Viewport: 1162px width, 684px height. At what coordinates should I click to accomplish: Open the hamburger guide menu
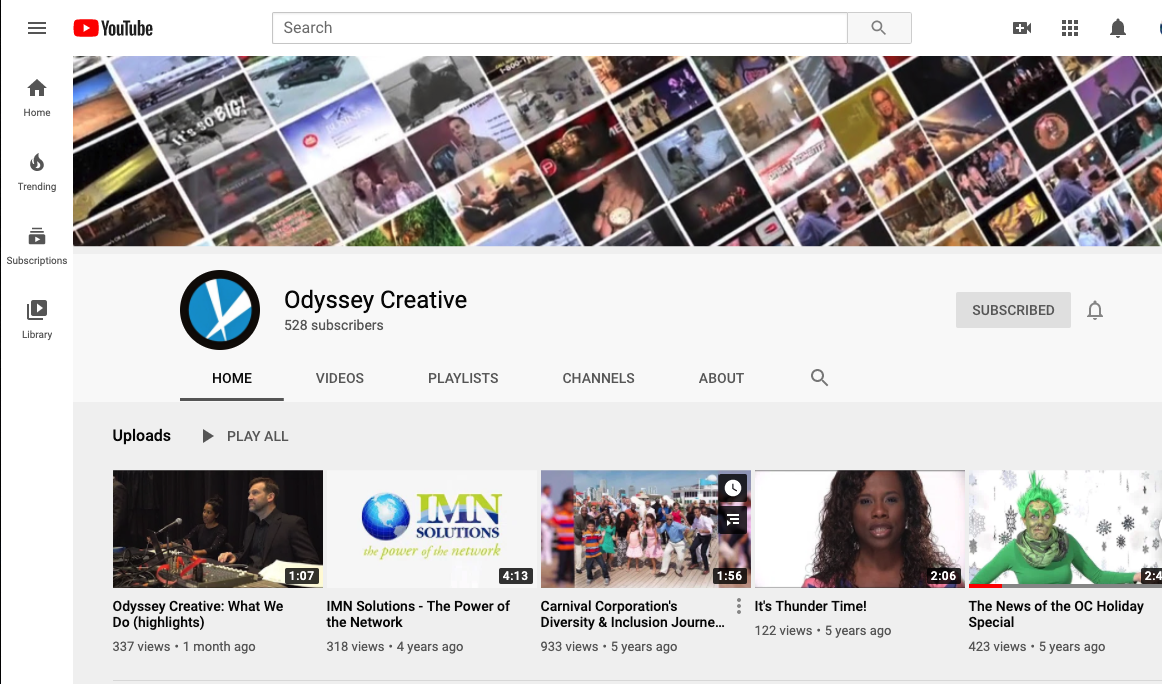pos(36,28)
